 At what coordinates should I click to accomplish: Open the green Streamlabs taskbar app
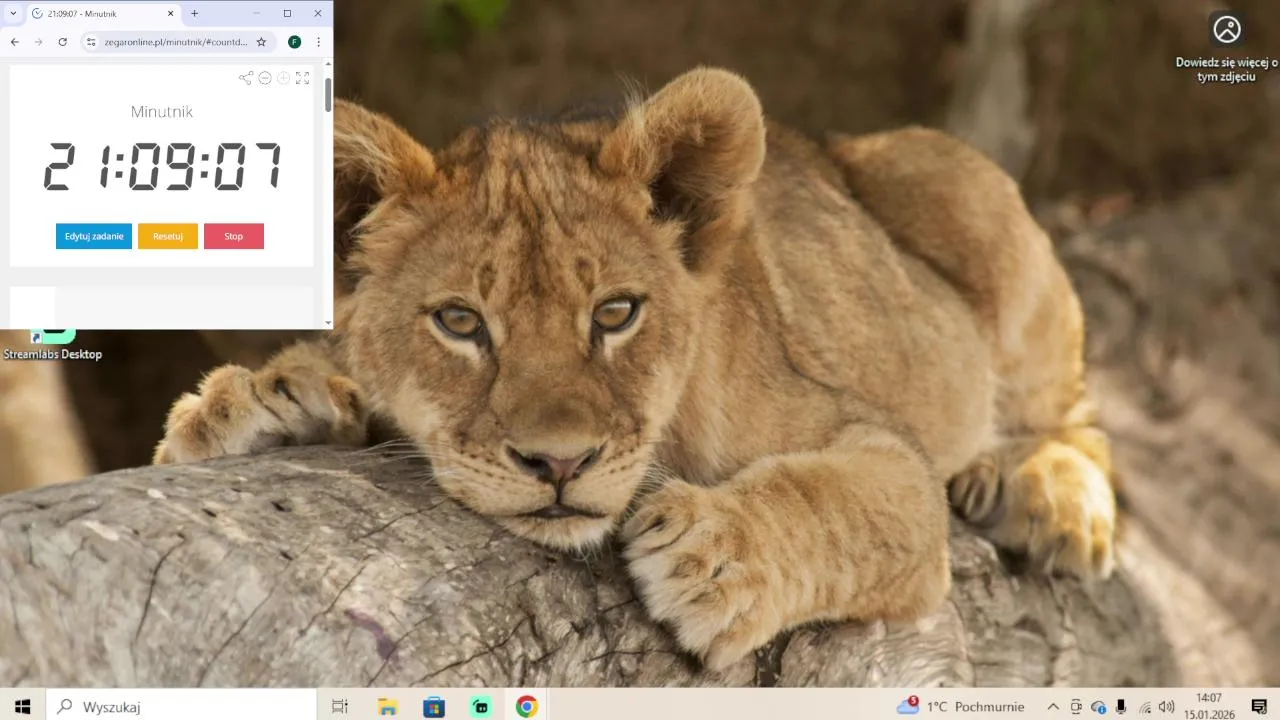481,706
